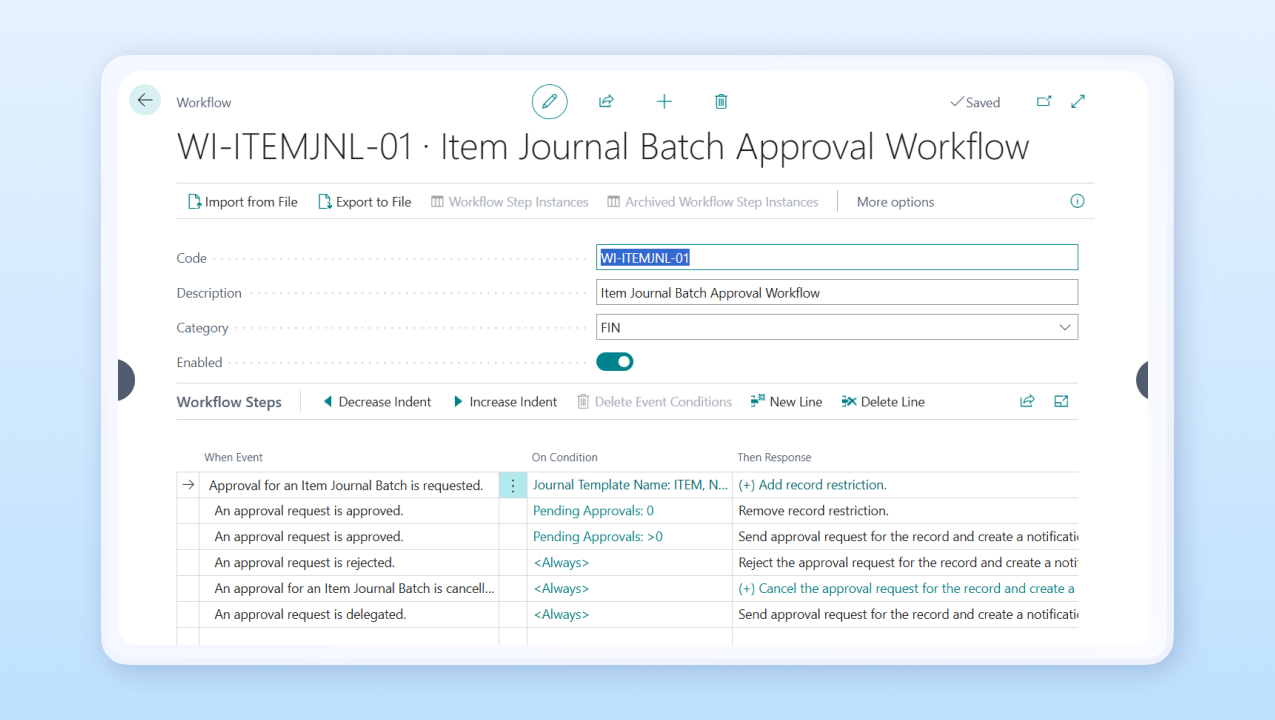
Task: Click Import from File
Action: point(242,201)
